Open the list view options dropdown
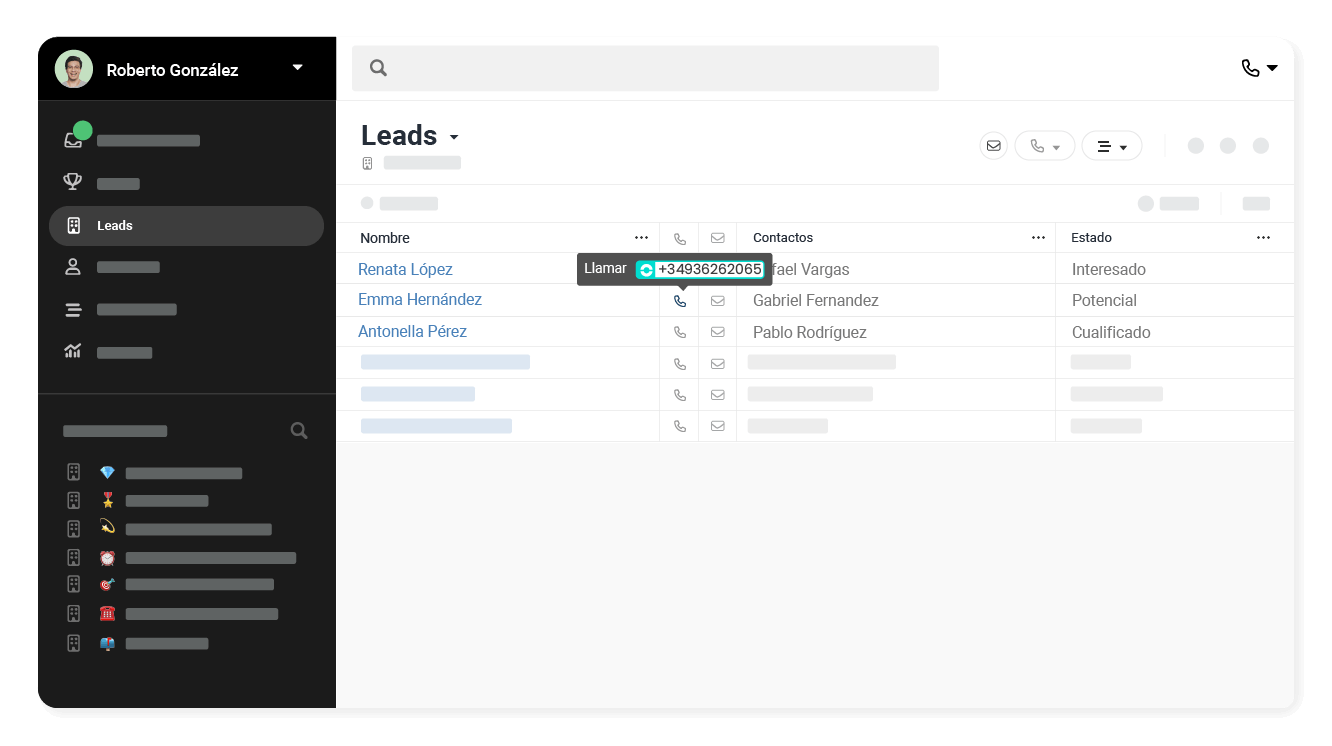Screen dimensions: 1332x746 [x=1111, y=146]
